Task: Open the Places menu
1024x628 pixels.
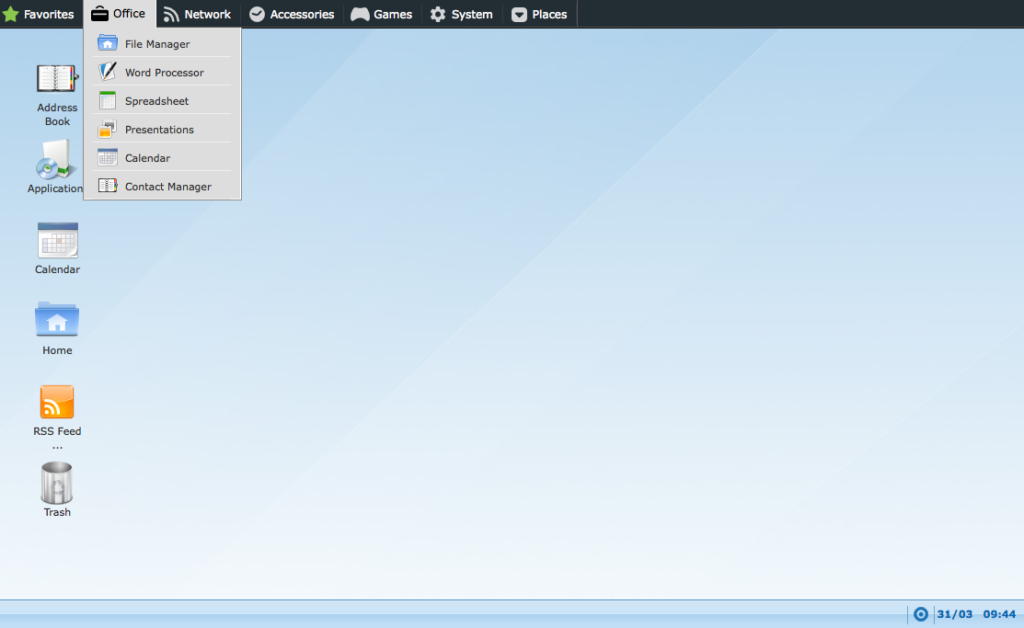Action: [539, 14]
